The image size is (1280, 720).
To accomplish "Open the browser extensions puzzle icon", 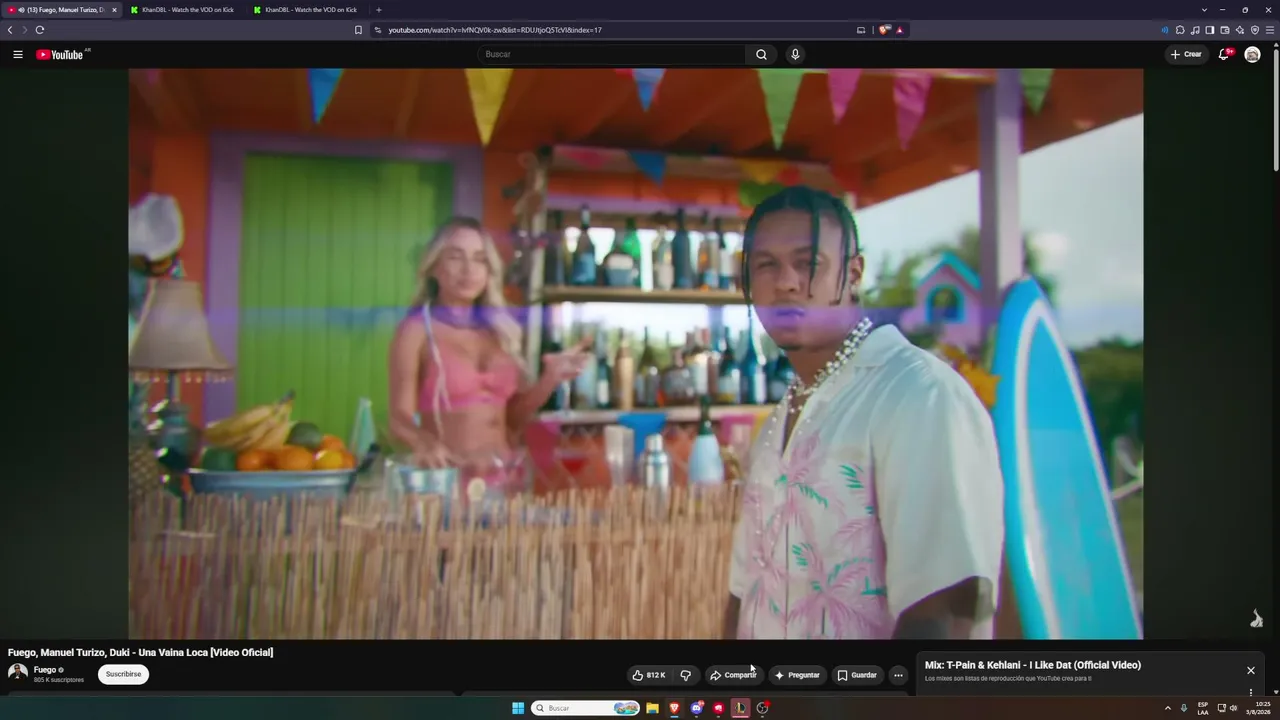I will coord(1180,30).
